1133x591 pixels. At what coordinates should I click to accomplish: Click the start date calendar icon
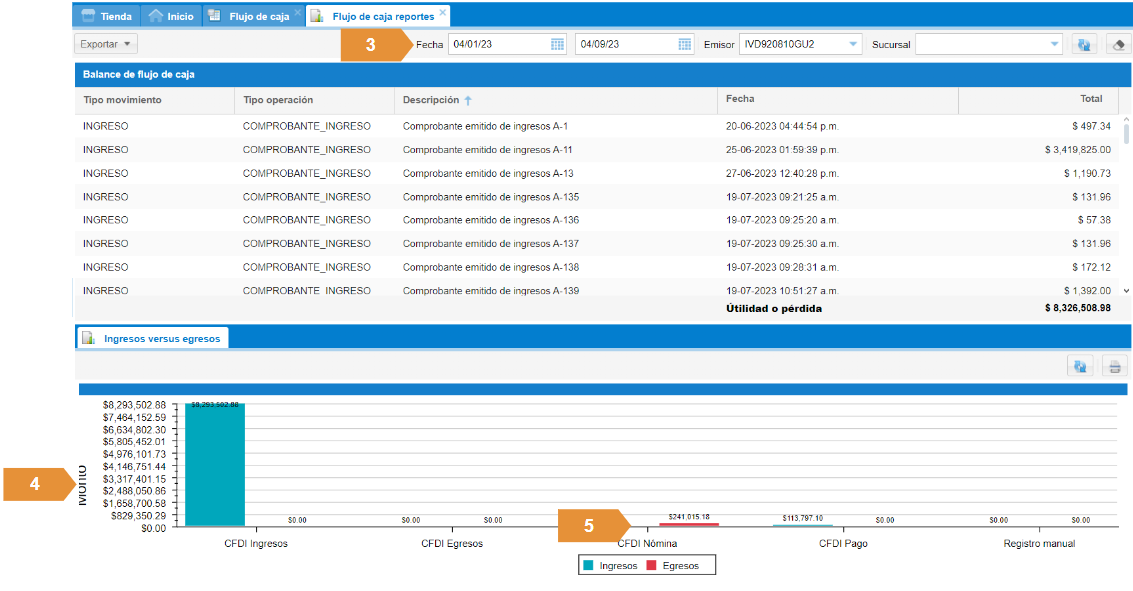click(x=558, y=44)
